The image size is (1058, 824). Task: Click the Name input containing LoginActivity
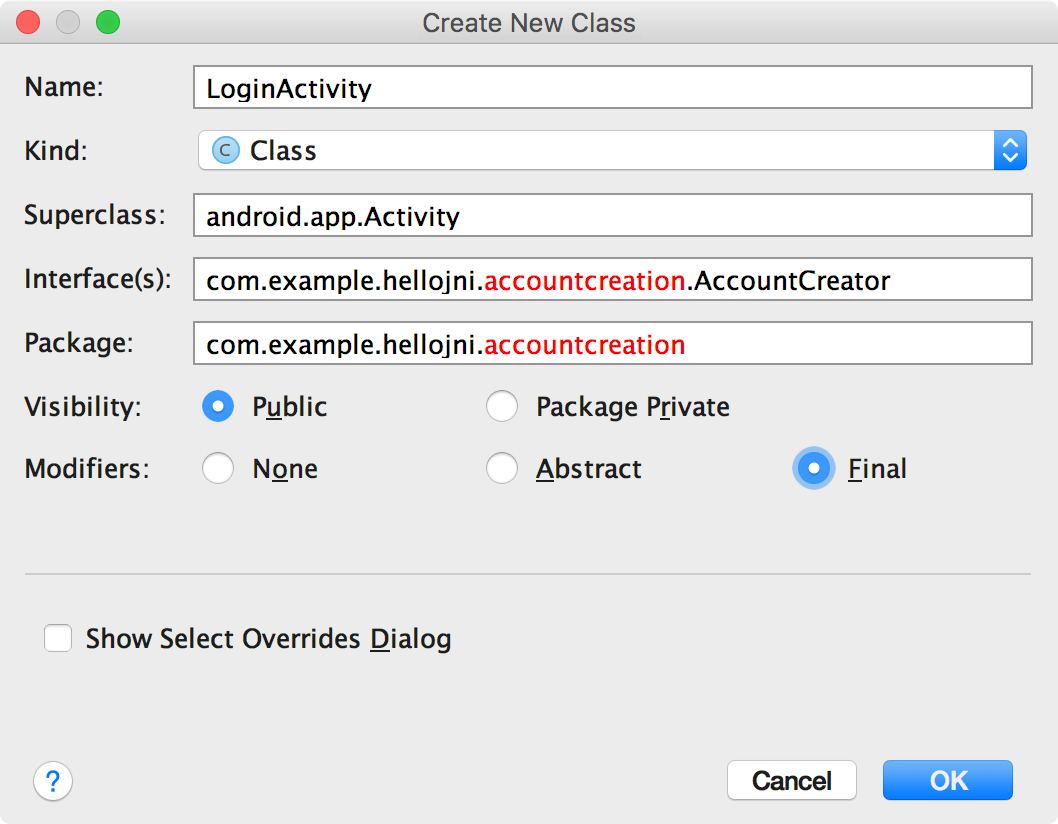[612, 87]
